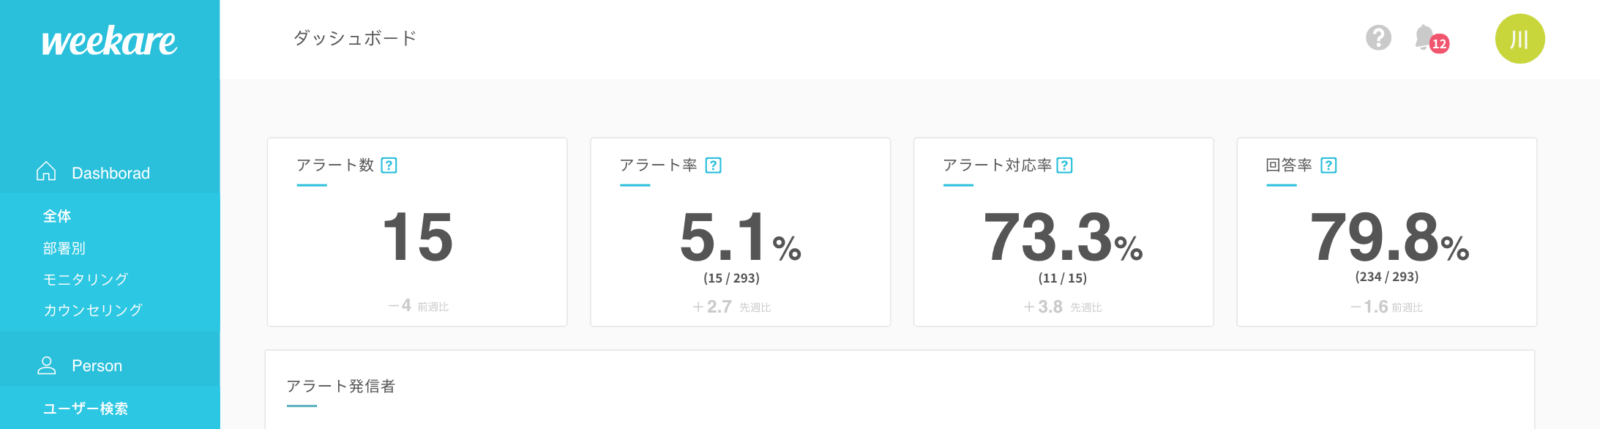The image size is (1600, 429).
Task: Click the Dashborad section label
Action: [x=111, y=173]
